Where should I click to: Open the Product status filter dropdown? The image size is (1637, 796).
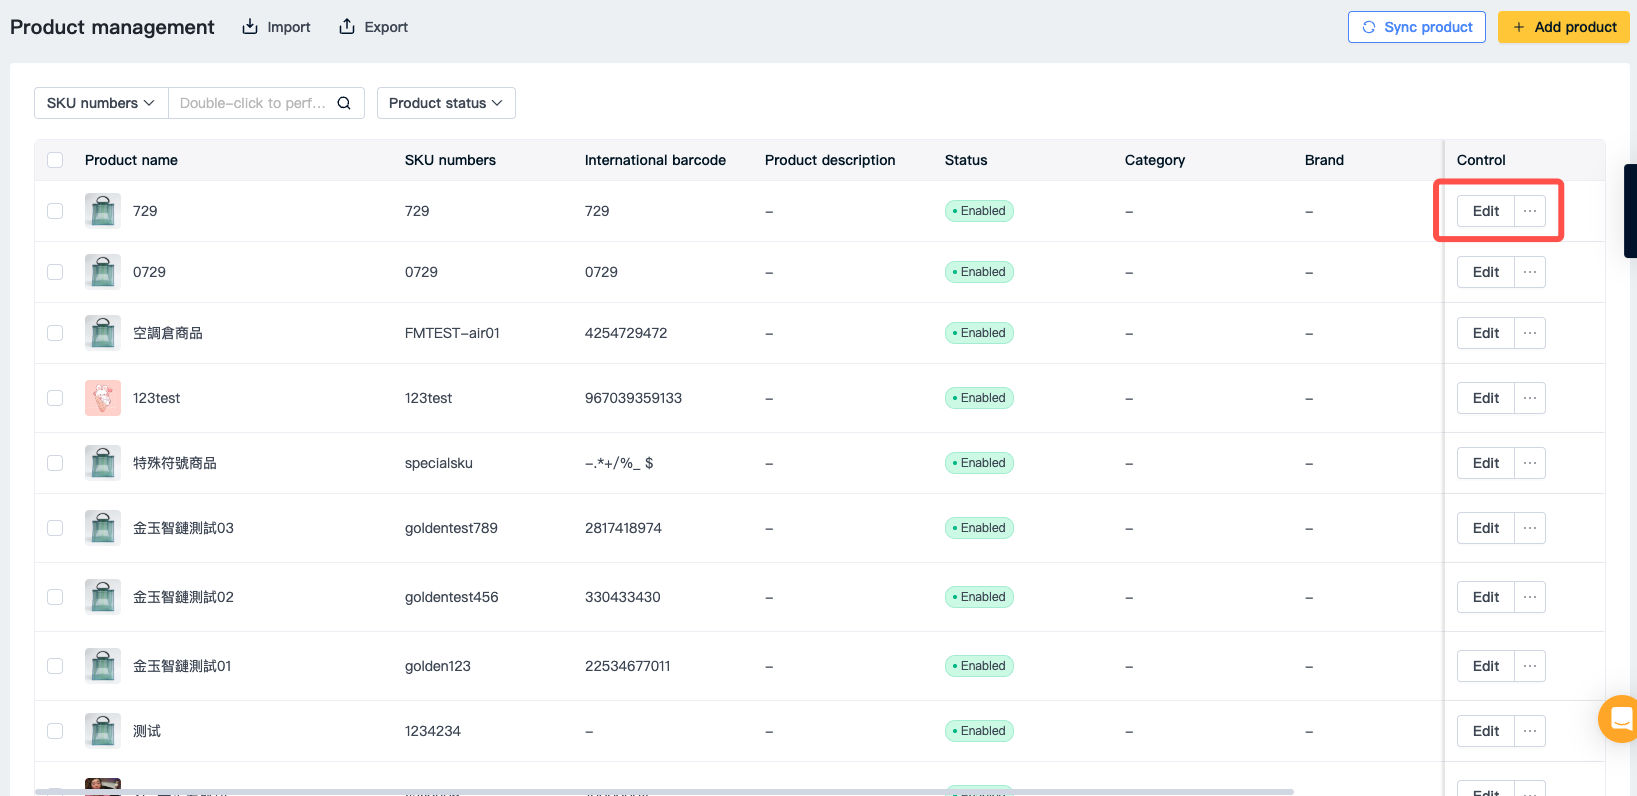point(446,103)
